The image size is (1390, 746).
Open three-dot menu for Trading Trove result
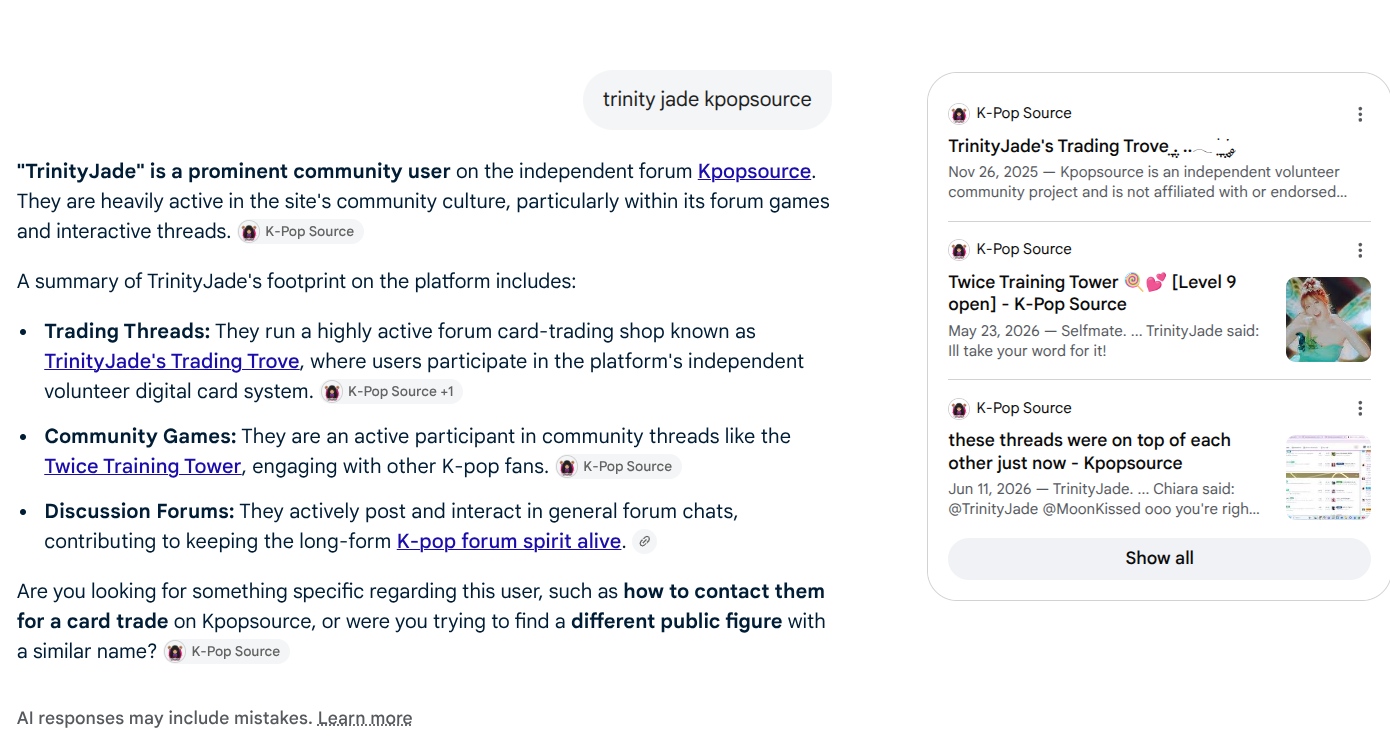tap(1360, 114)
